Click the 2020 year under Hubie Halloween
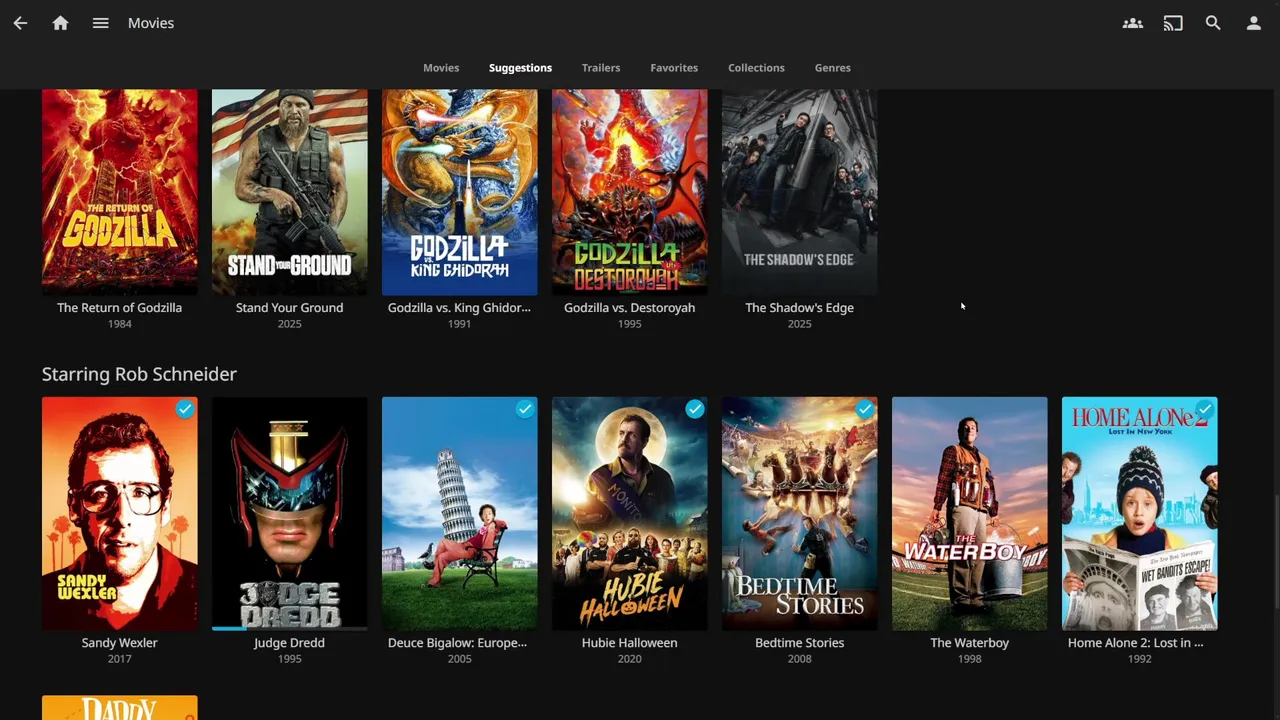The width and height of the screenshot is (1280, 720). point(629,659)
